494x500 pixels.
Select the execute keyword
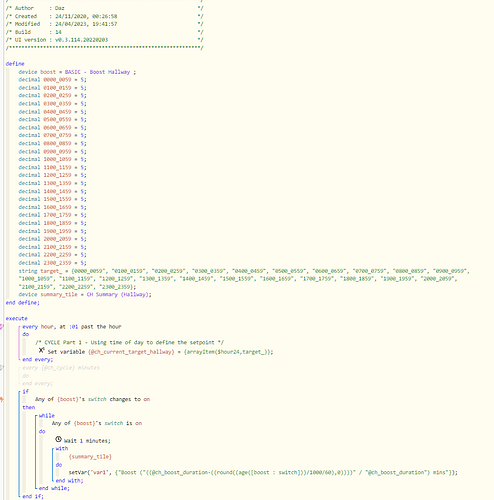click(17, 319)
